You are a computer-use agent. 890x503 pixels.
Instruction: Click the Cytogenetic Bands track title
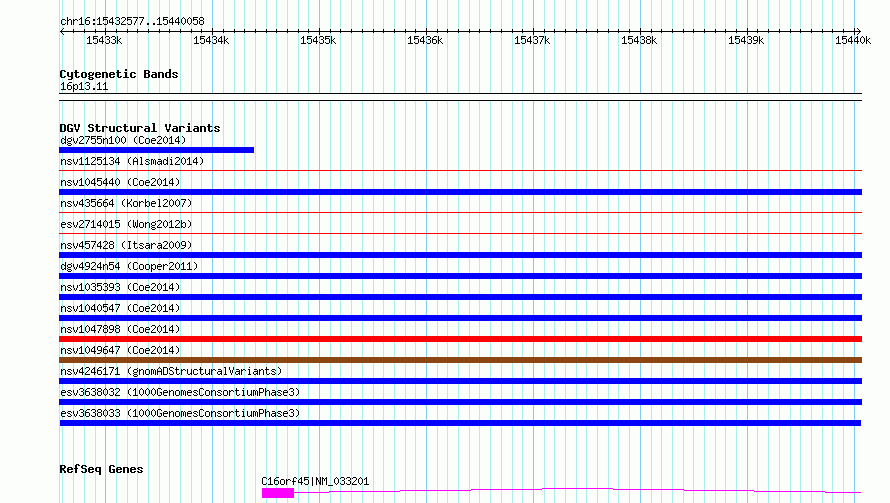click(x=119, y=74)
